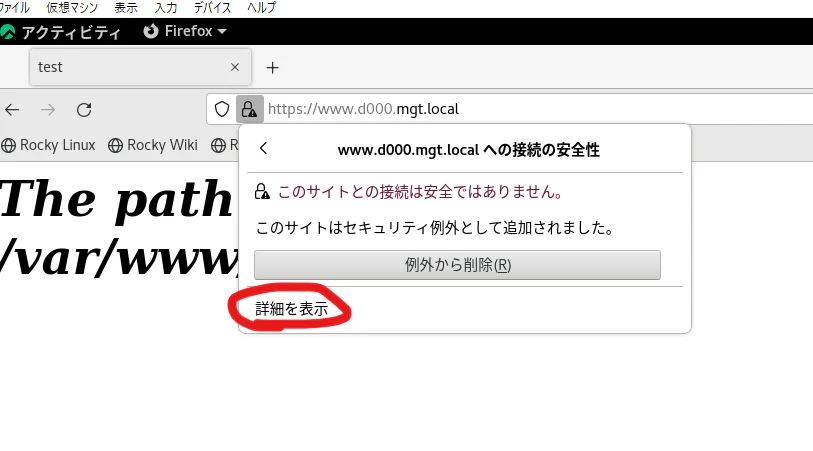Go forward one page

click(x=48, y=109)
